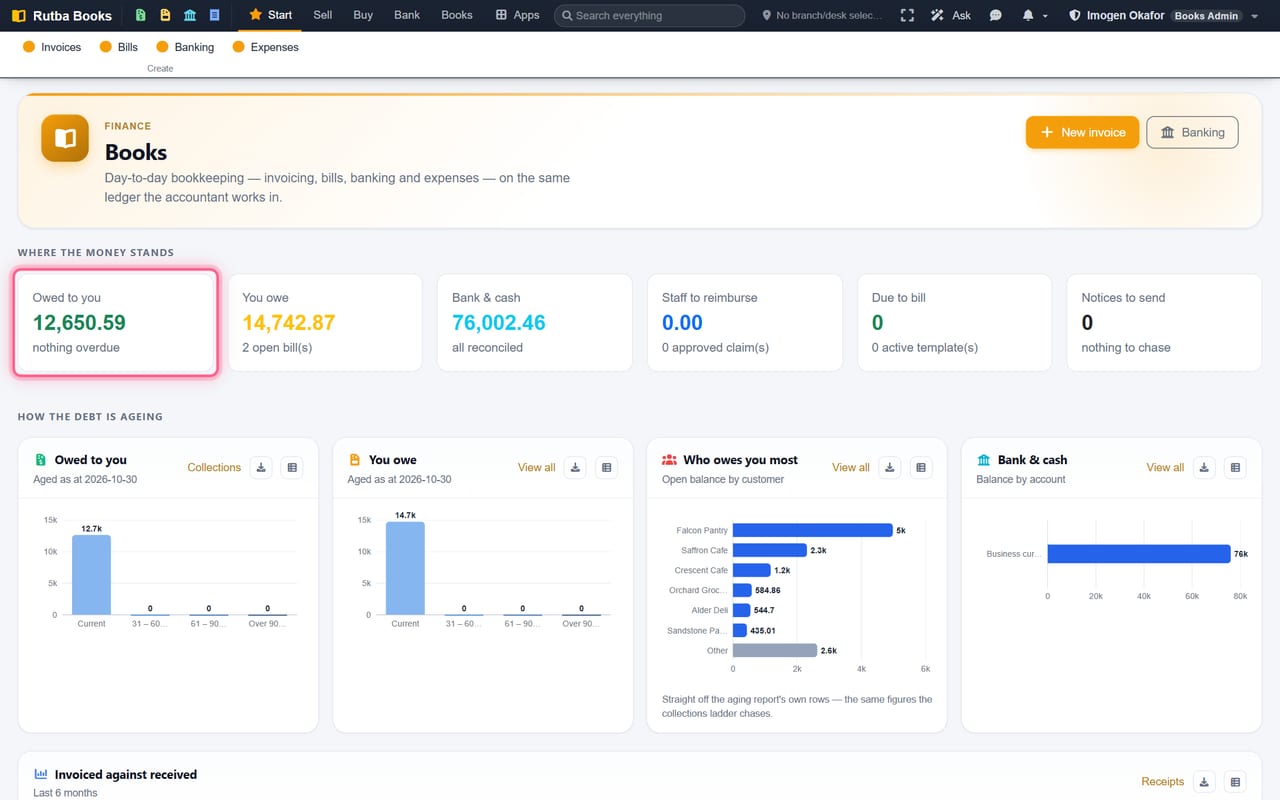
Task: Download the Bank & cash chart
Action: click(1204, 467)
